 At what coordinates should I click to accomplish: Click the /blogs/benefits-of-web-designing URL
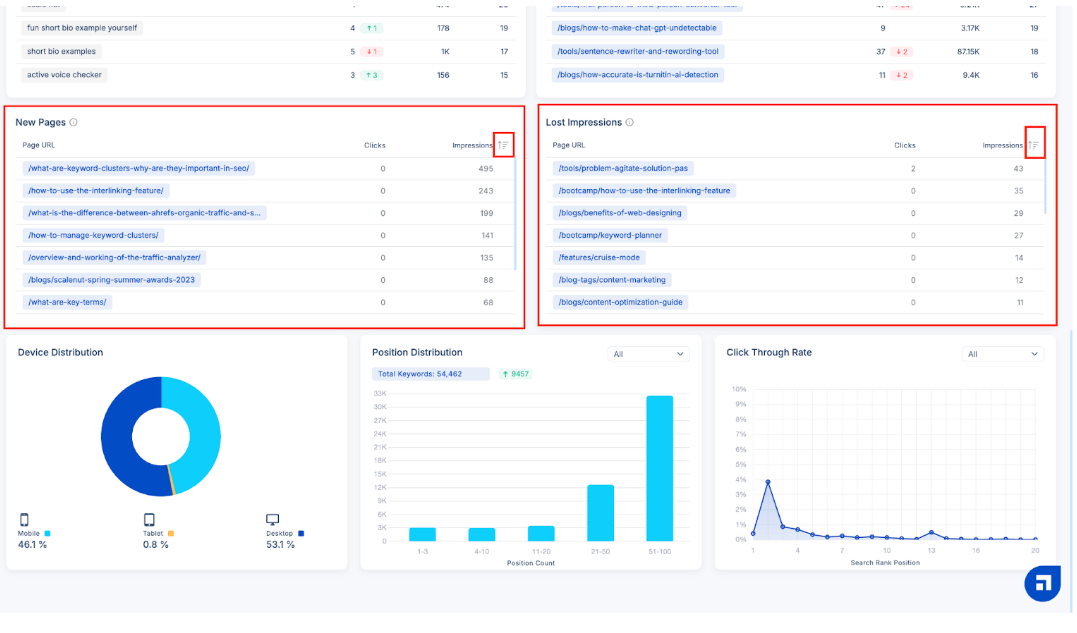click(x=619, y=213)
